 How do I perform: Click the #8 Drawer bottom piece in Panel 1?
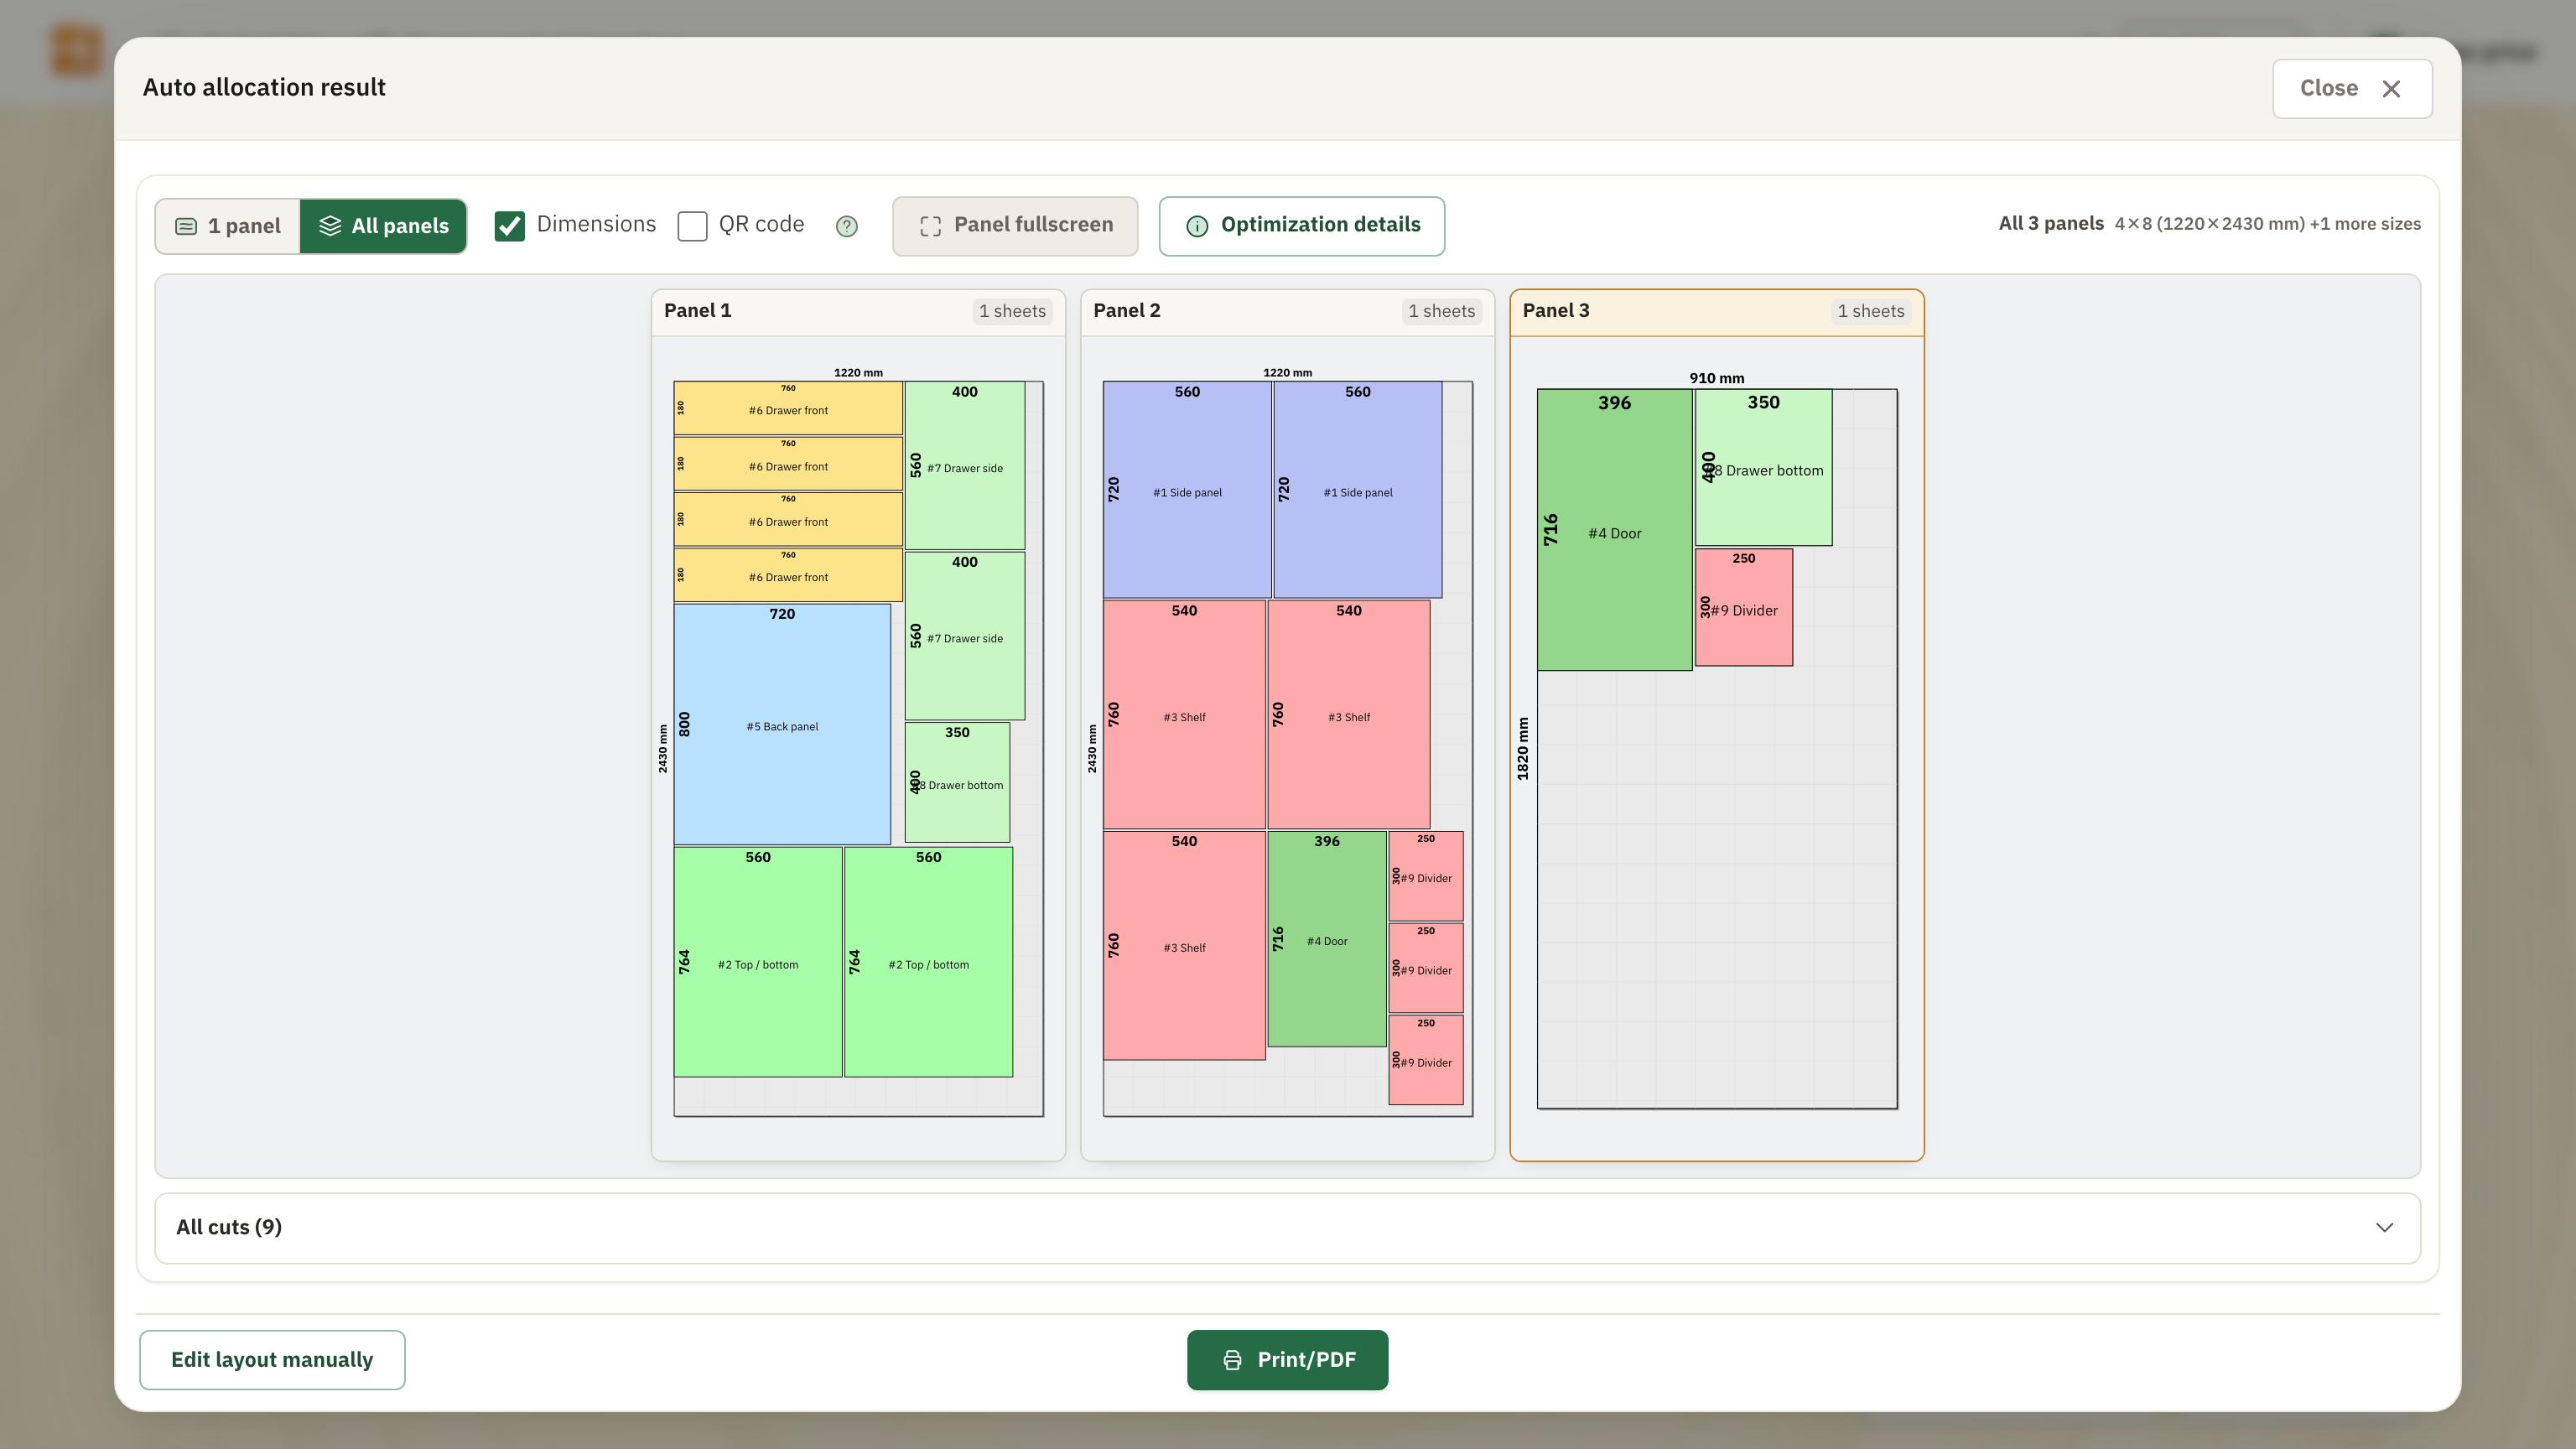pos(957,783)
